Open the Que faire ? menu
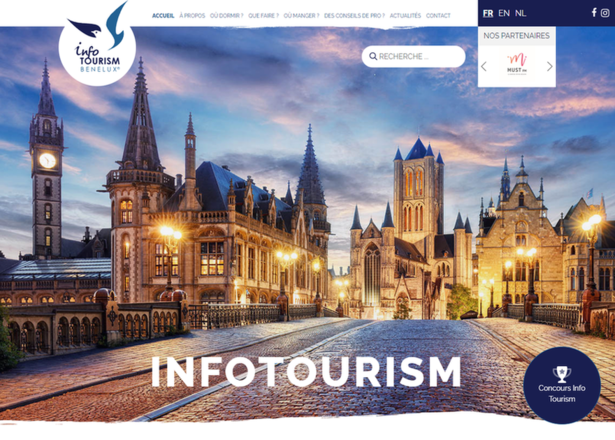The image size is (615, 440). (x=264, y=16)
